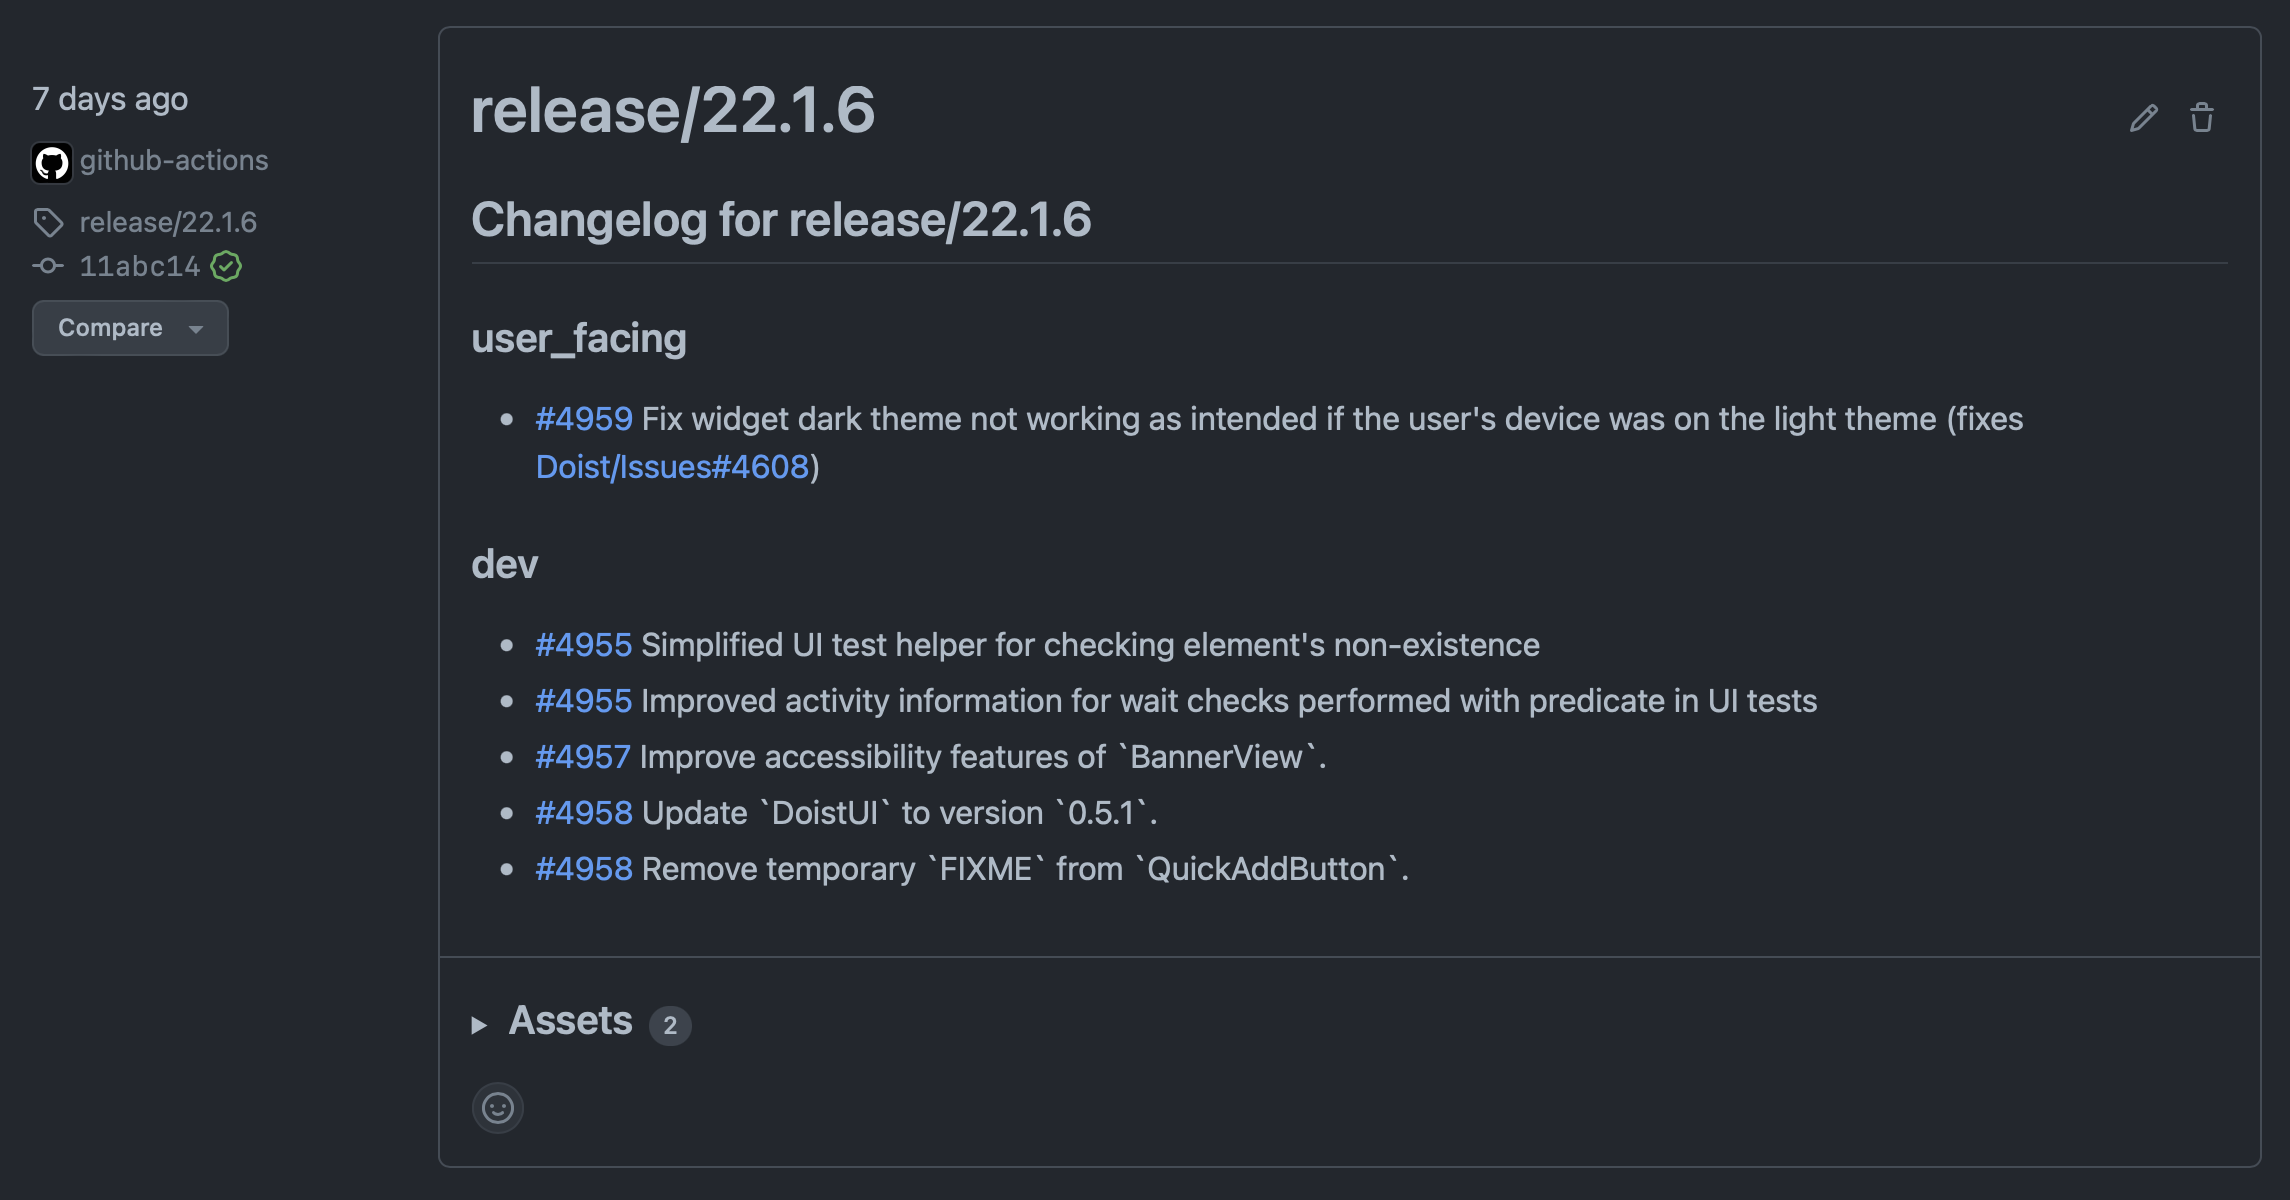Click the tag icon beside release/22.1.6
The width and height of the screenshot is (2290, 1200).
tap(48, 222)
